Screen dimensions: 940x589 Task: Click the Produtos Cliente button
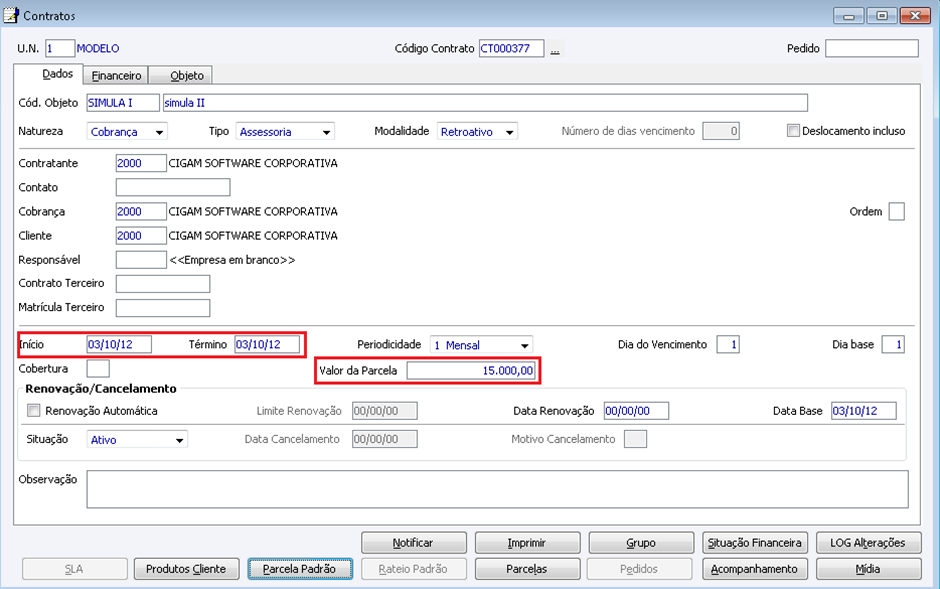point(186,569)
